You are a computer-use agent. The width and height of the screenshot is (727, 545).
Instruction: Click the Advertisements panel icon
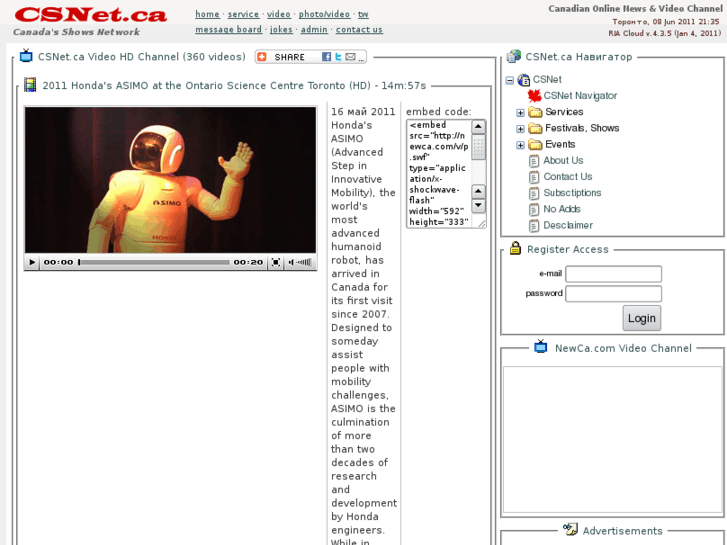click(x=570, y=529)
